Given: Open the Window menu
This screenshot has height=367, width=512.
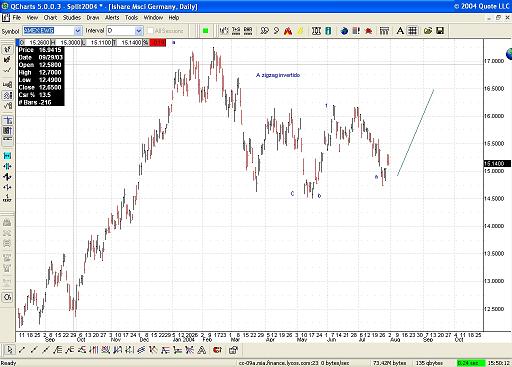Looking at the screenshot, I should tap(153, 18).
